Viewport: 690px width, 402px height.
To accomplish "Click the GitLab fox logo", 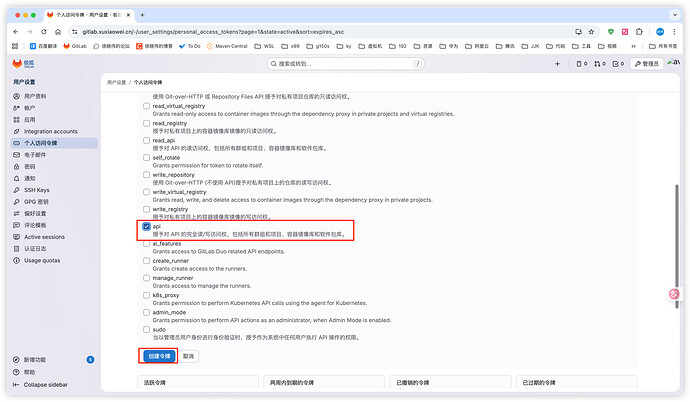I will coord(15,63).
